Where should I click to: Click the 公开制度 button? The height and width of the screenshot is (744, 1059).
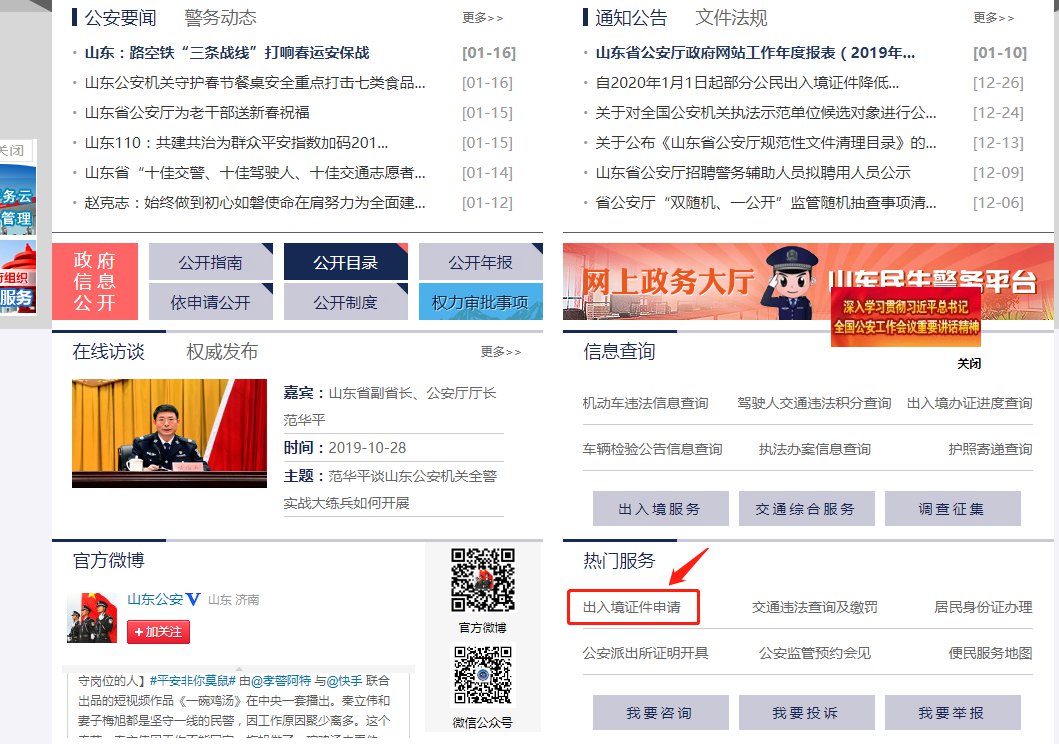click(346, 302)
